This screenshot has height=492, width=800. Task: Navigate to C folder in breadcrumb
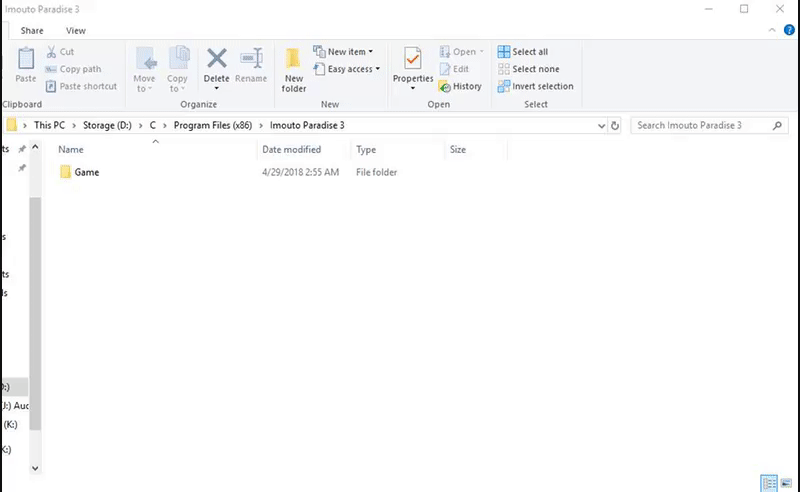click(153, 125)
